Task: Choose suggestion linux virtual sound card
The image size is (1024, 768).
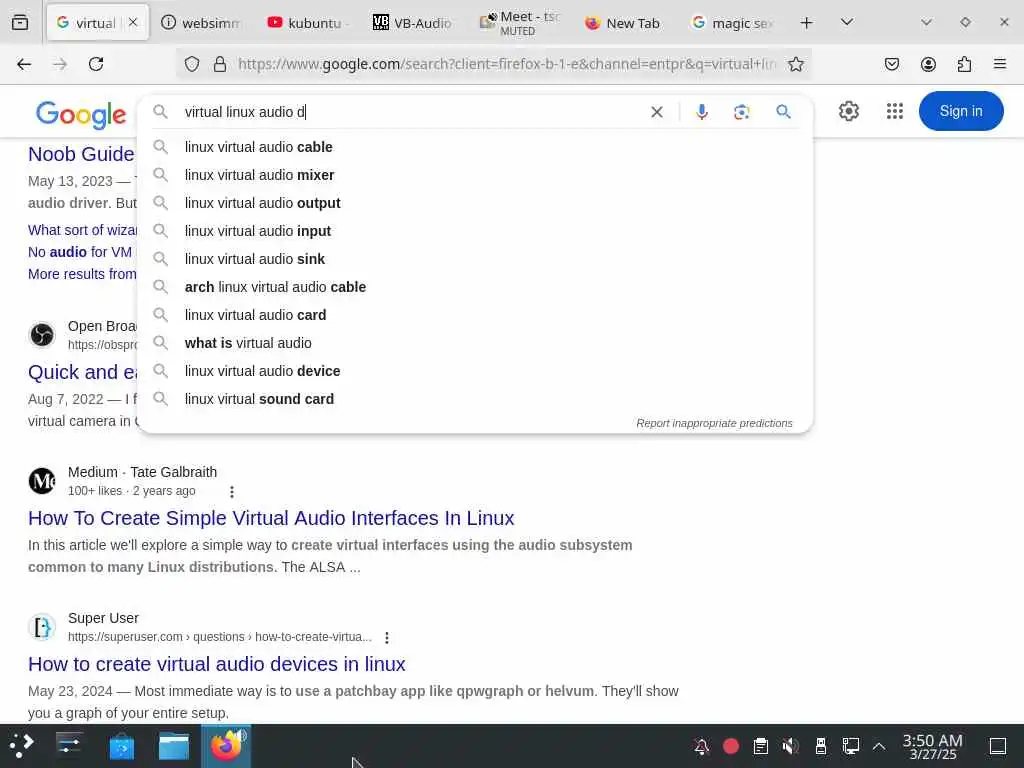Action: [x=475, y=399]
